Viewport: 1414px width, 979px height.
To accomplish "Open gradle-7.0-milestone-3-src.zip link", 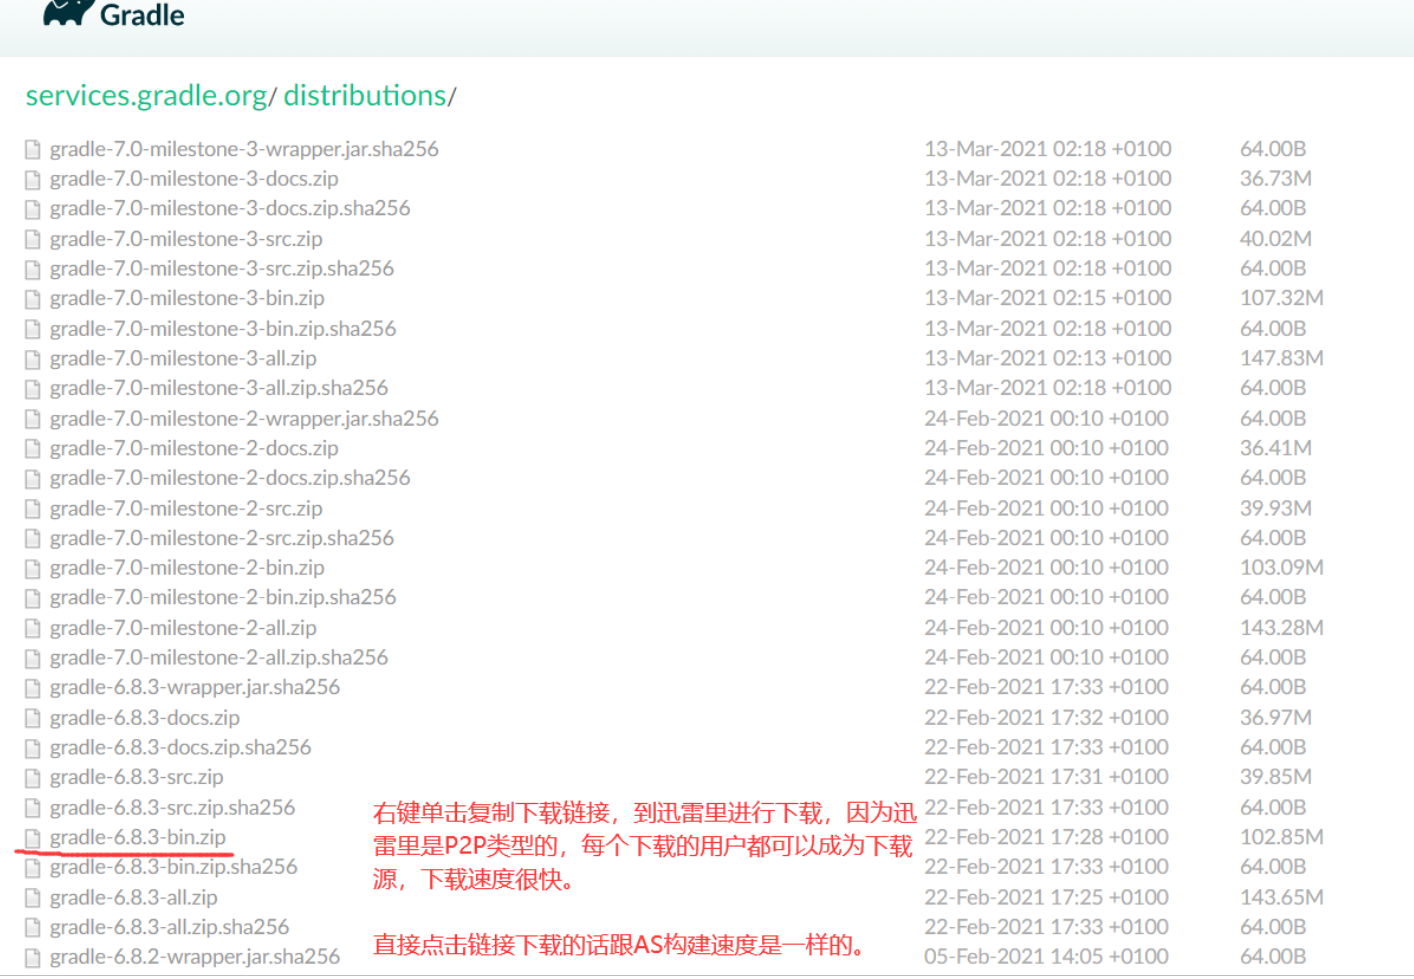I will [186, 238].
